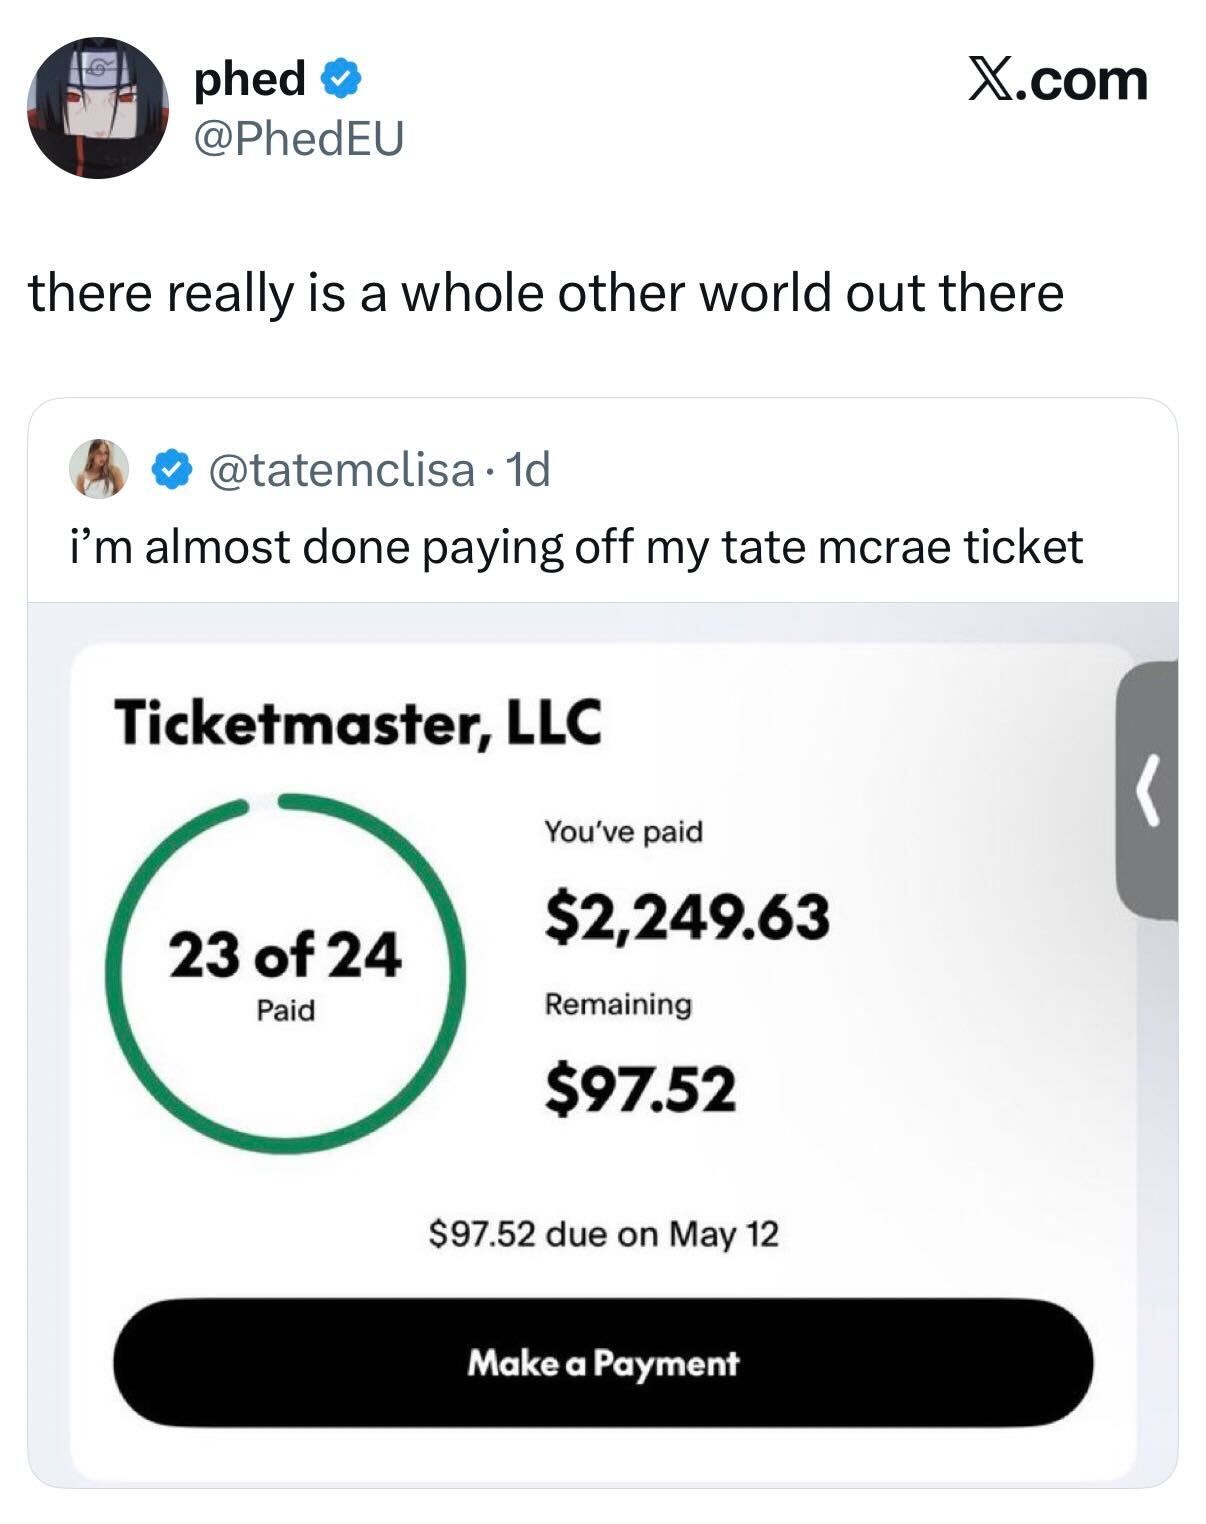Click the quoted user's small avatar
Screen dimensions: 1206x1524
(x=100, y=468)
